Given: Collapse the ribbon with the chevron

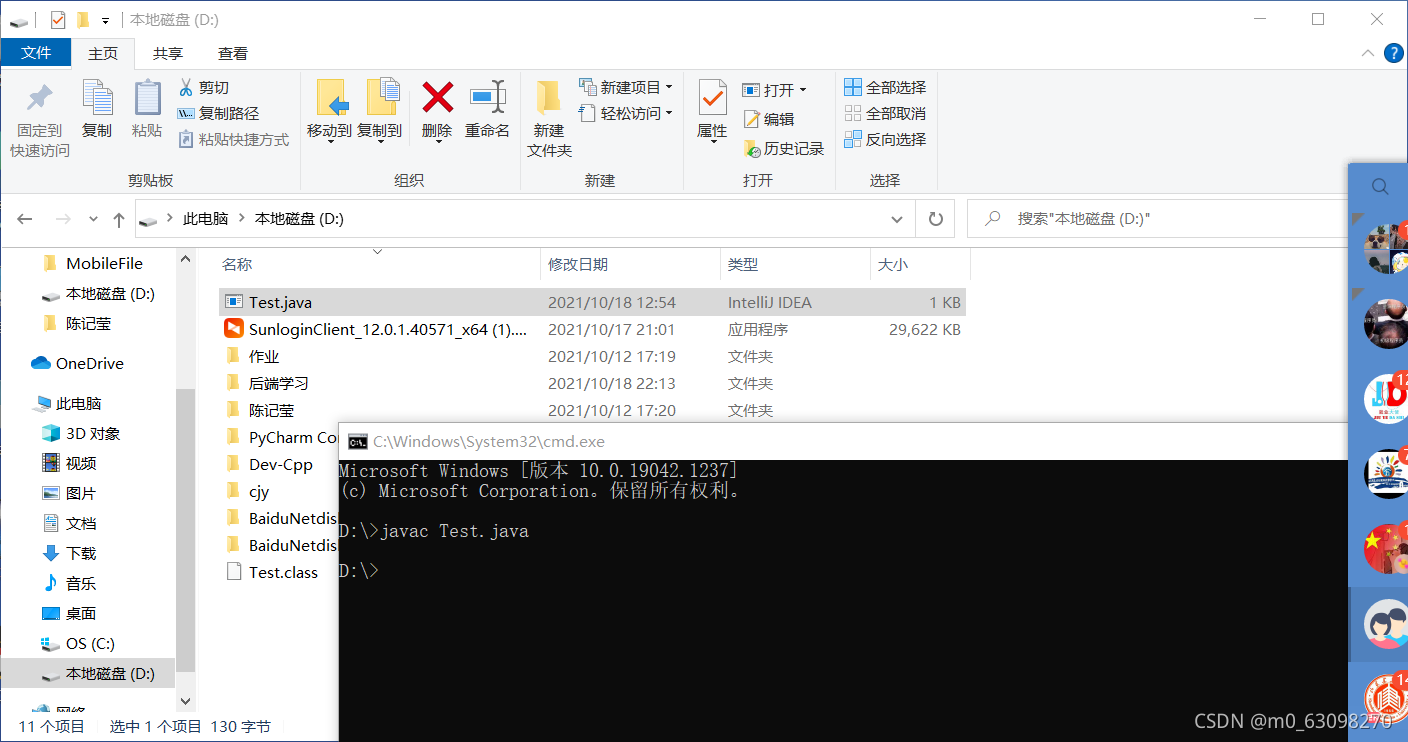Looking at the screenshot, I should (x=1368, y=53).
